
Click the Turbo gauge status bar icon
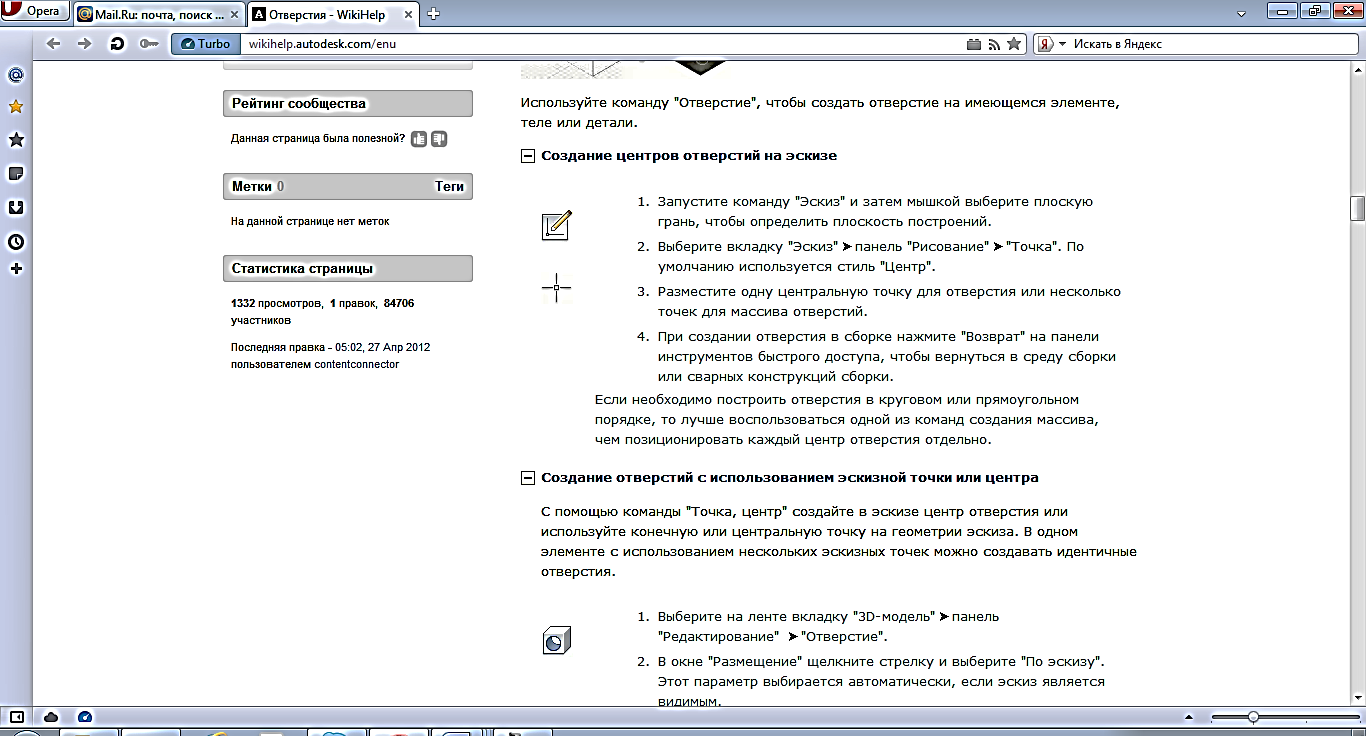pyautogui.click(x=84, y=717)
